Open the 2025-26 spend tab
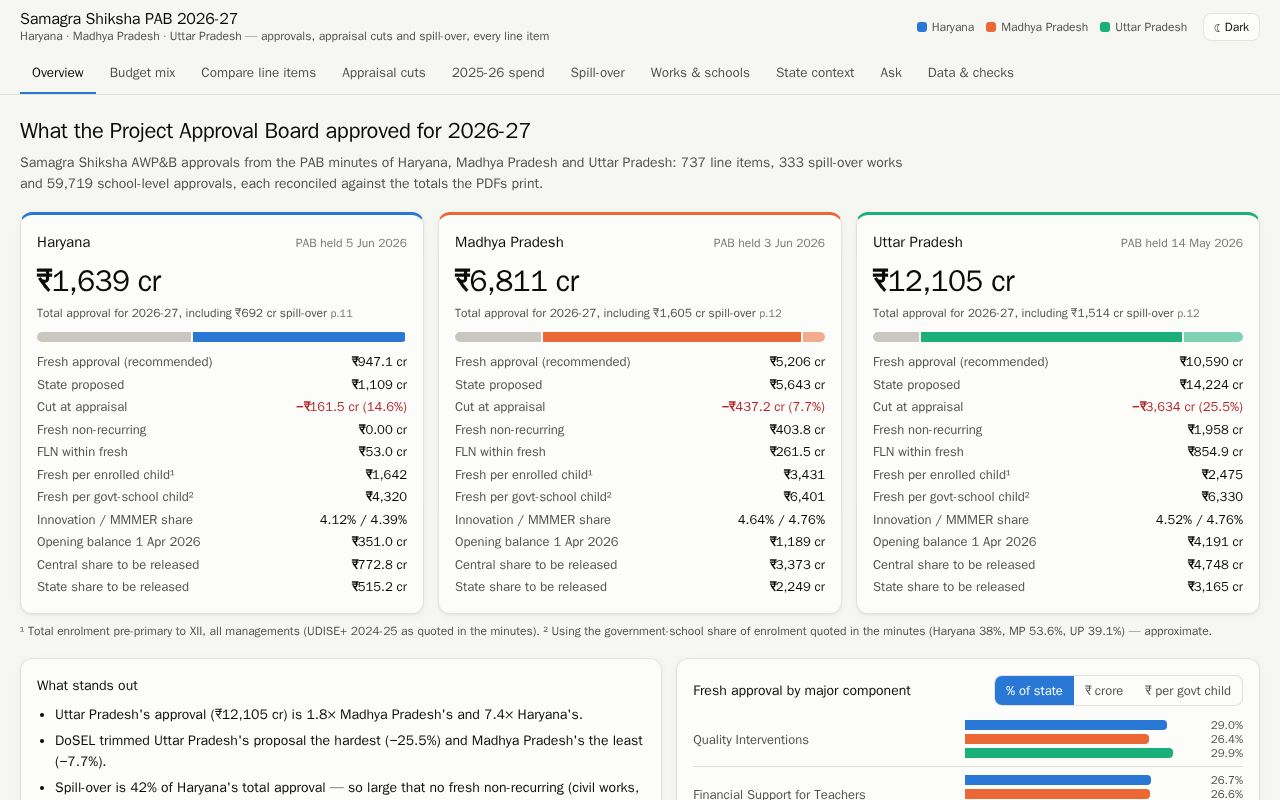Screen dimensions: 1280x800 tap(498, 73)
